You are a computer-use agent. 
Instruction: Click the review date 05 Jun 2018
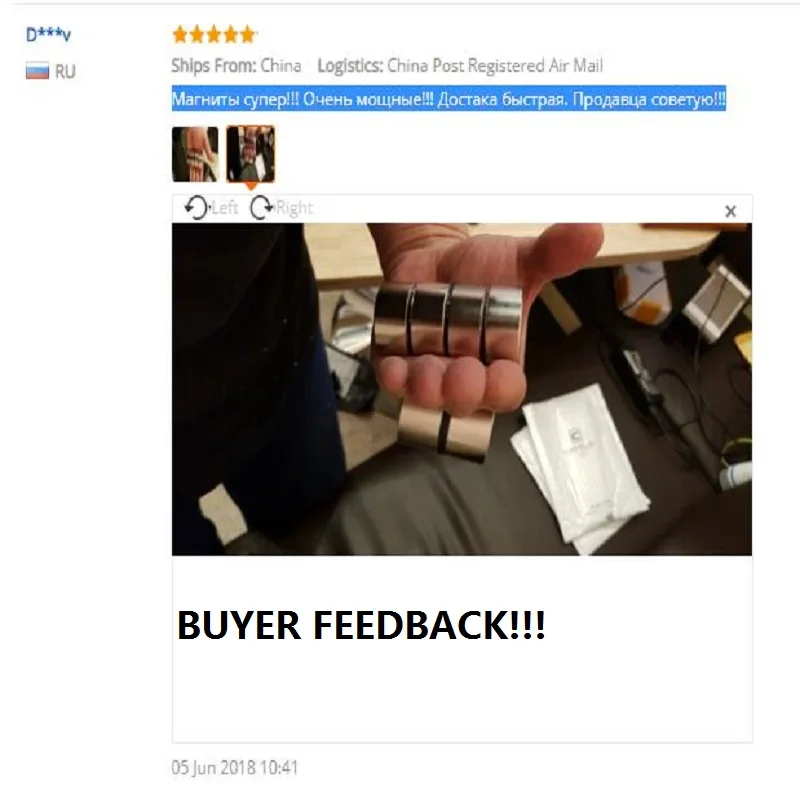pyautogui.click(x=234, y=767)
